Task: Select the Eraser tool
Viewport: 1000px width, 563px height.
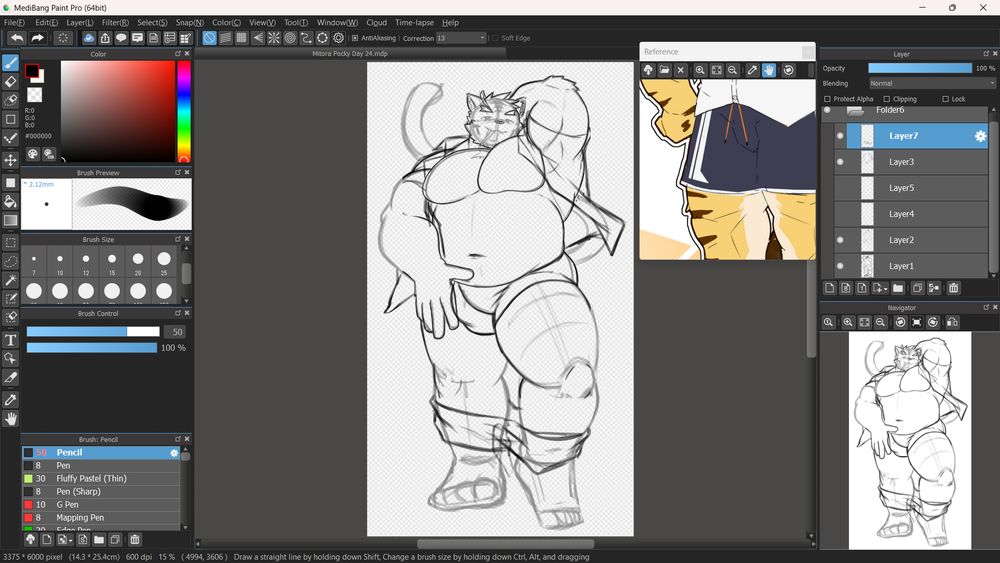Action: 10,82
